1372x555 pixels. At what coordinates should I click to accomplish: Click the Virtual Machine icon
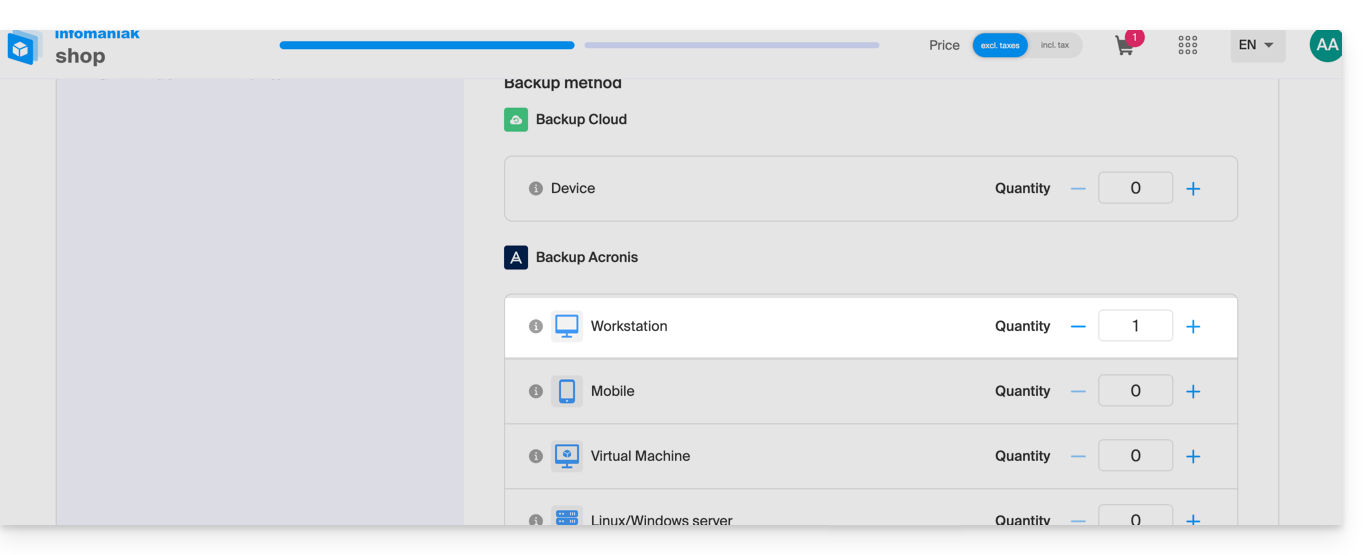566,456
